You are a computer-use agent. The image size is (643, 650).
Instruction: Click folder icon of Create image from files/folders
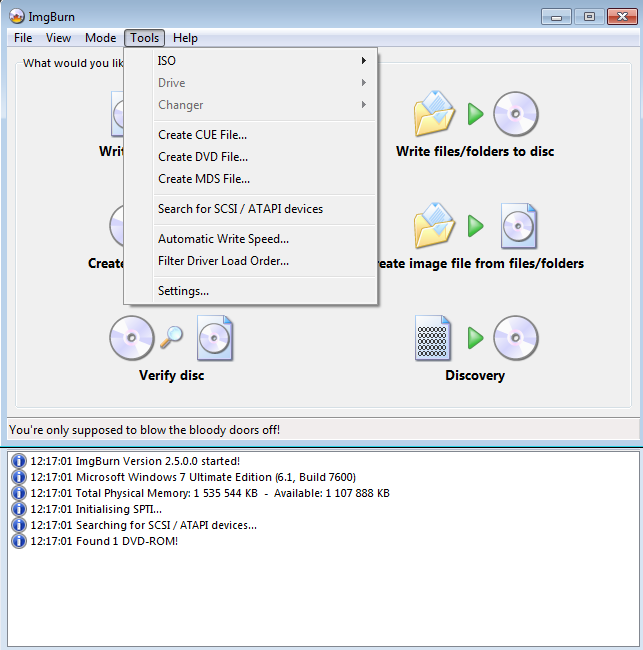pyautogui.click(x=434, y=226)
